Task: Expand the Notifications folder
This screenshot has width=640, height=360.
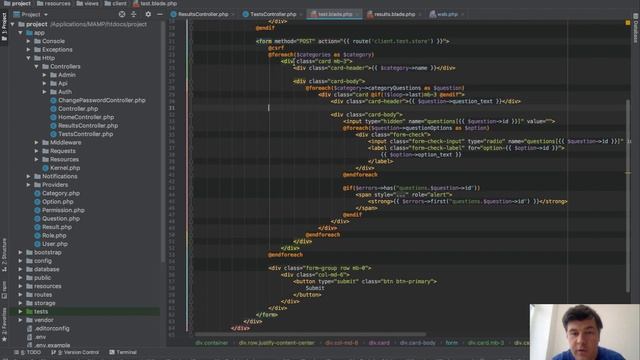Action: pos(29,176)
